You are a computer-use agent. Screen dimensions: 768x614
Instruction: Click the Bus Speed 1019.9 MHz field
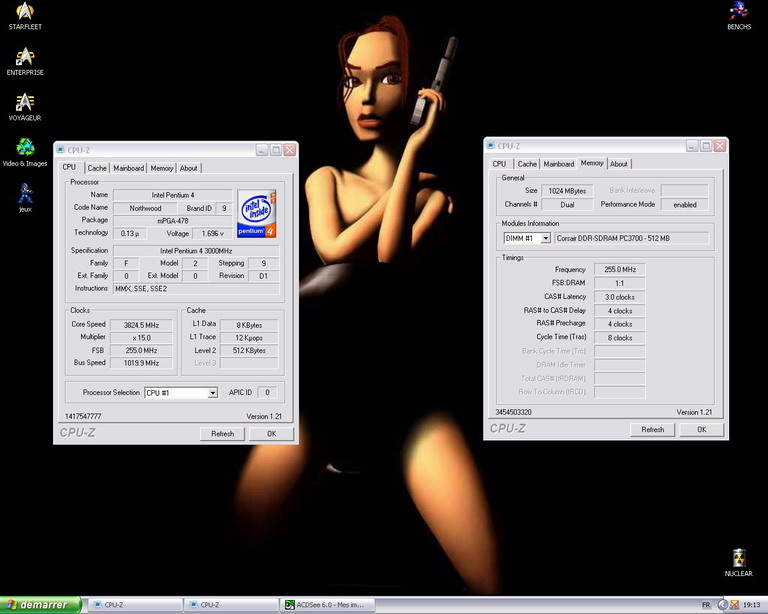[141, 363]
